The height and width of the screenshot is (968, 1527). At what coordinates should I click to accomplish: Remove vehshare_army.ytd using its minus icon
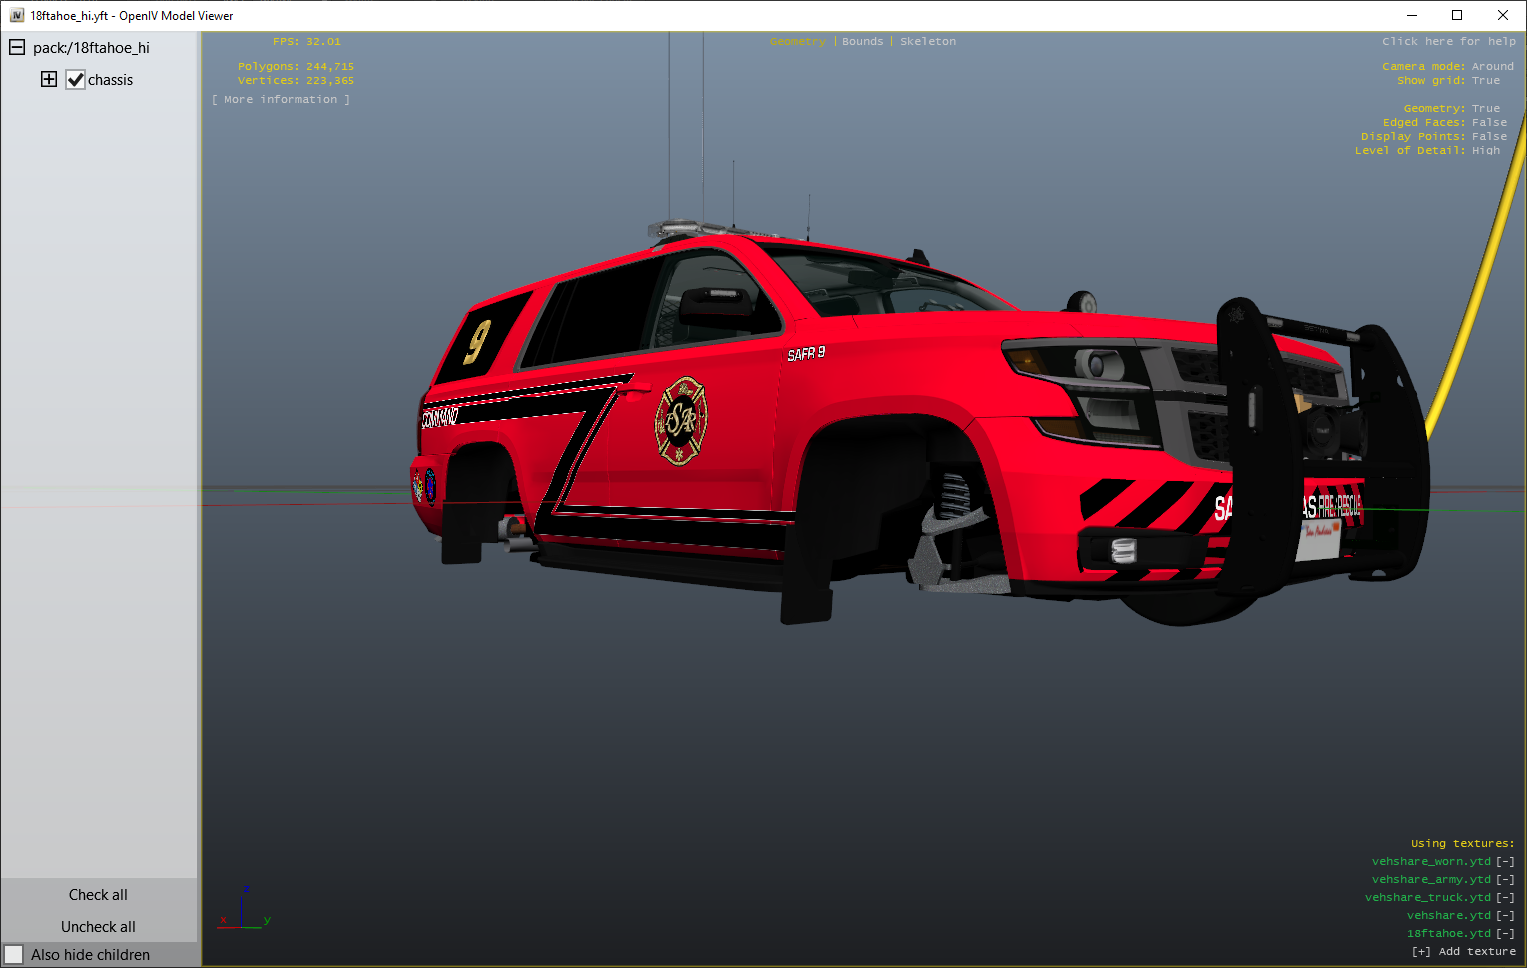[1505, 880]
